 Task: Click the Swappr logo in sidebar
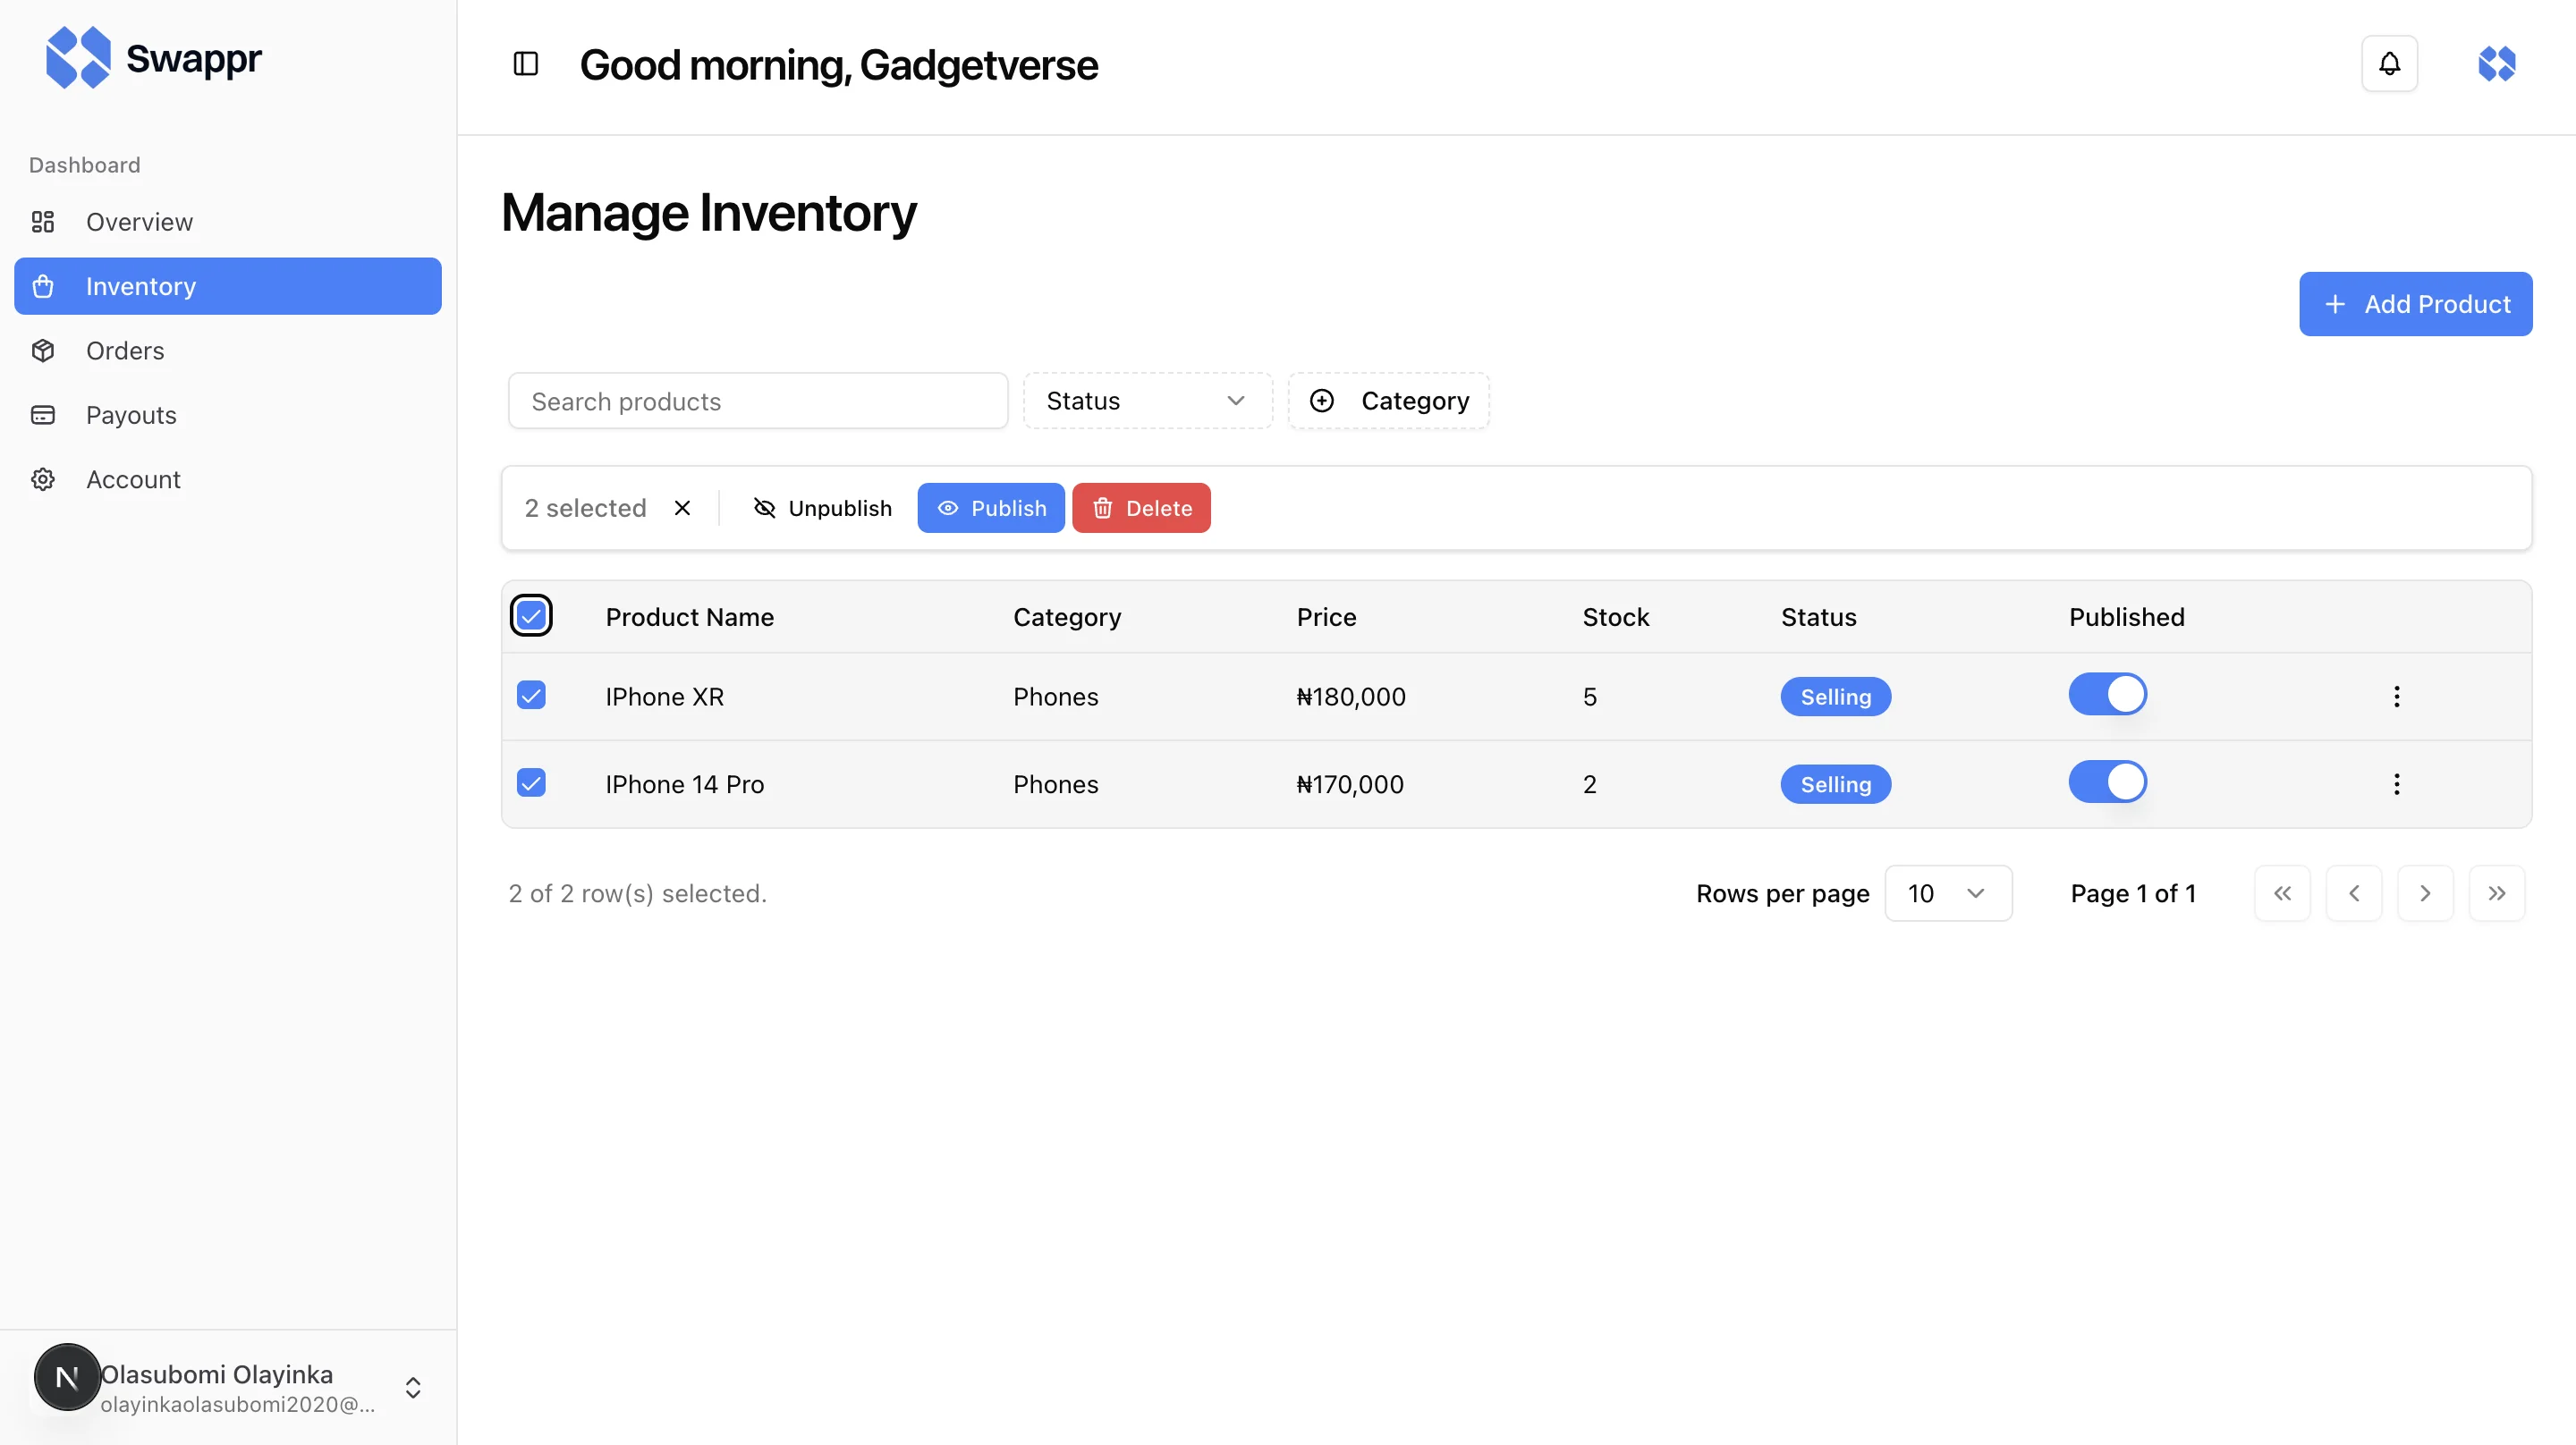pos(153,58)
